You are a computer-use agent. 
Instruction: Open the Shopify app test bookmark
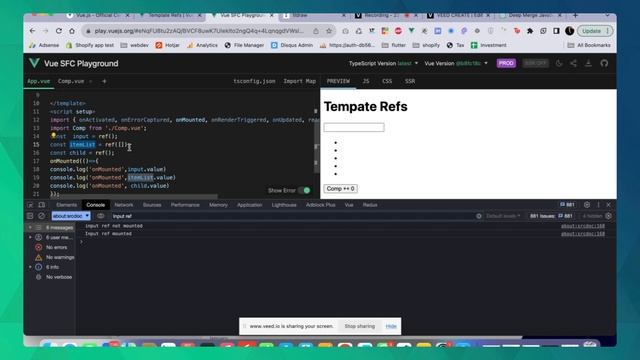tap(90, 45)
